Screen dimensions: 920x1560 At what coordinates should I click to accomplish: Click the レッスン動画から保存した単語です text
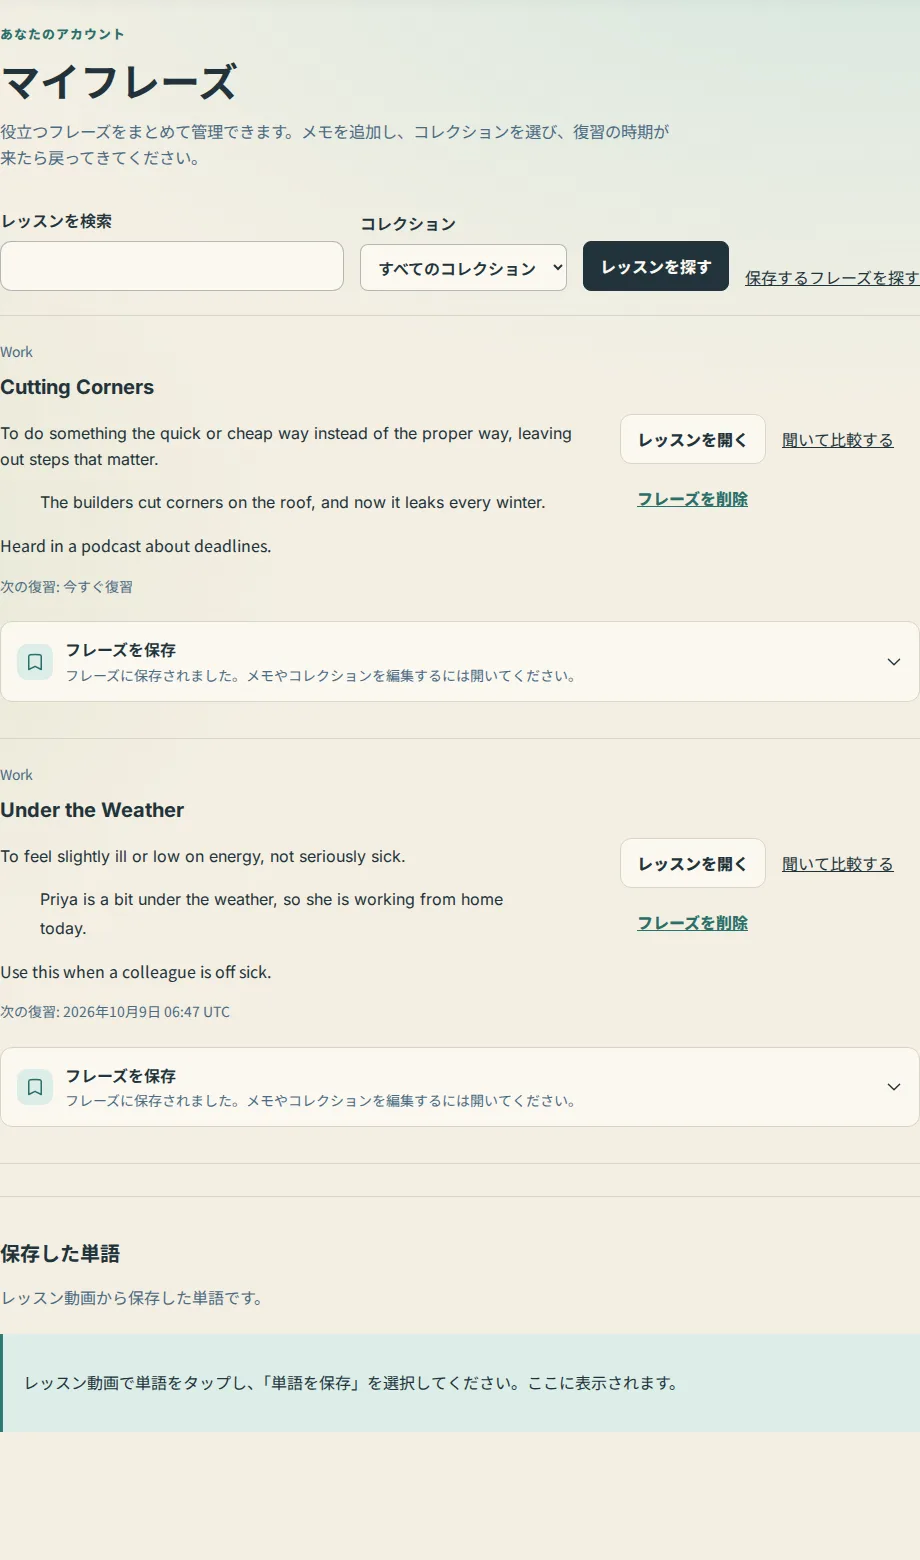(x=132, y=1298)
